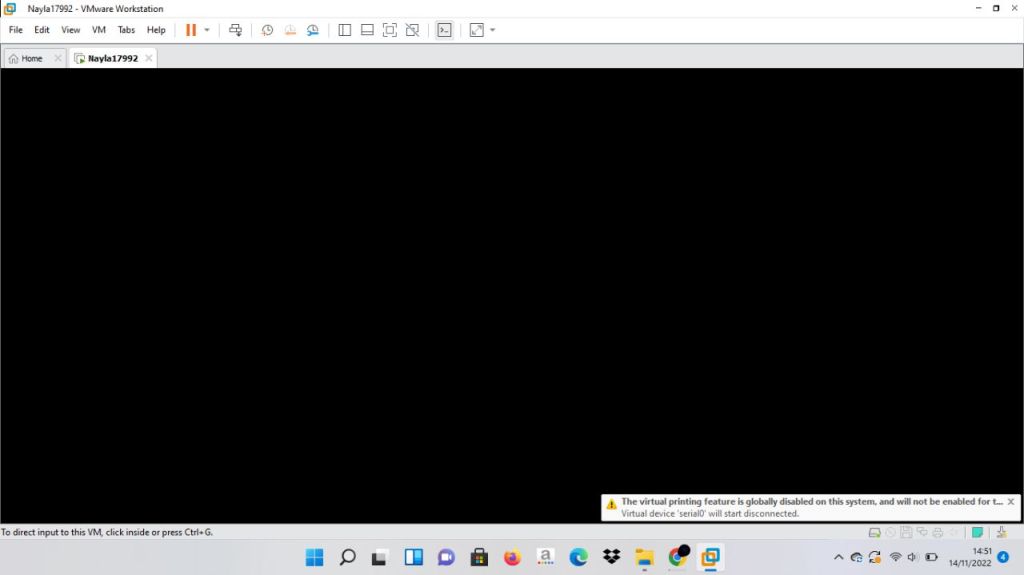The image size is (1024, 575).
Task: Open the VM menu
Action: click(x=99, y=30)
